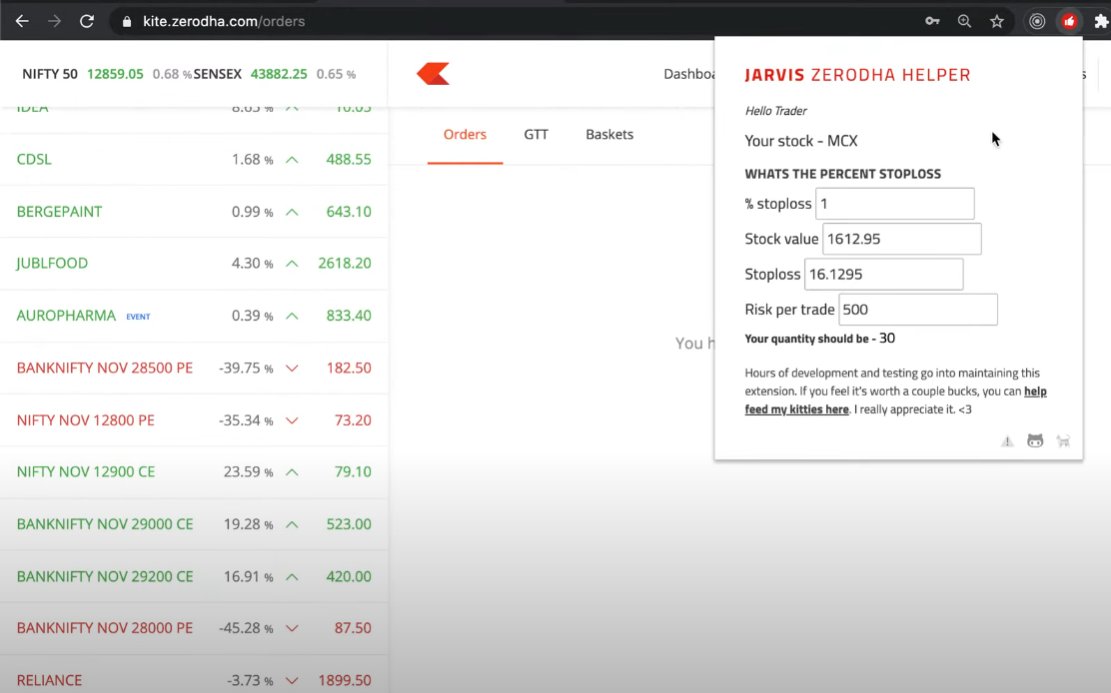Switch to the Orders tab
Image resolution: width=1111 pixels, height=693 pixels.
(x=465, y=135)
